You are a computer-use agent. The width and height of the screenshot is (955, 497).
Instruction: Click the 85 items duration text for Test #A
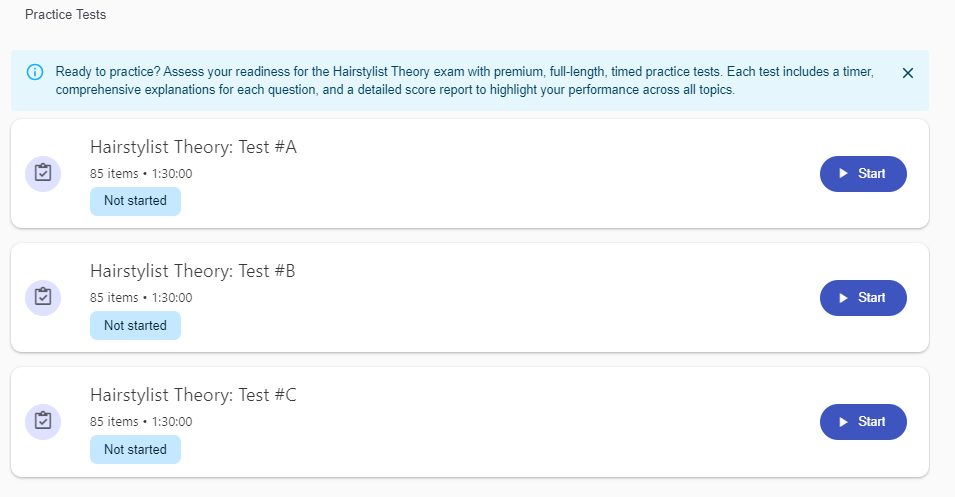tap(141, 173)
